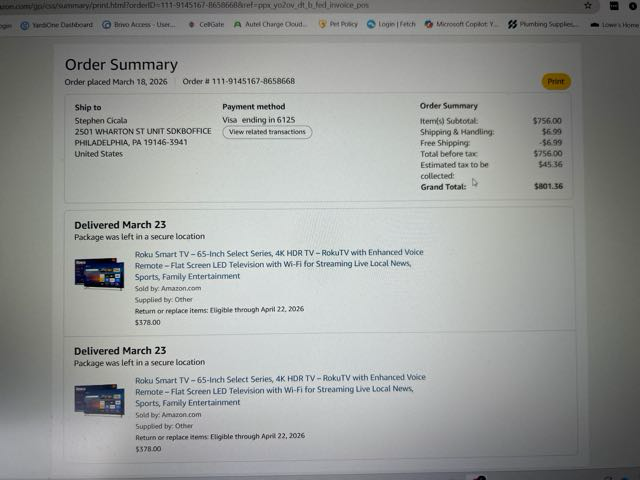This screenshot has height=480, width=640.
Task: Open the YardiOne Dashboard bookmark
Action: pos(57,25)
